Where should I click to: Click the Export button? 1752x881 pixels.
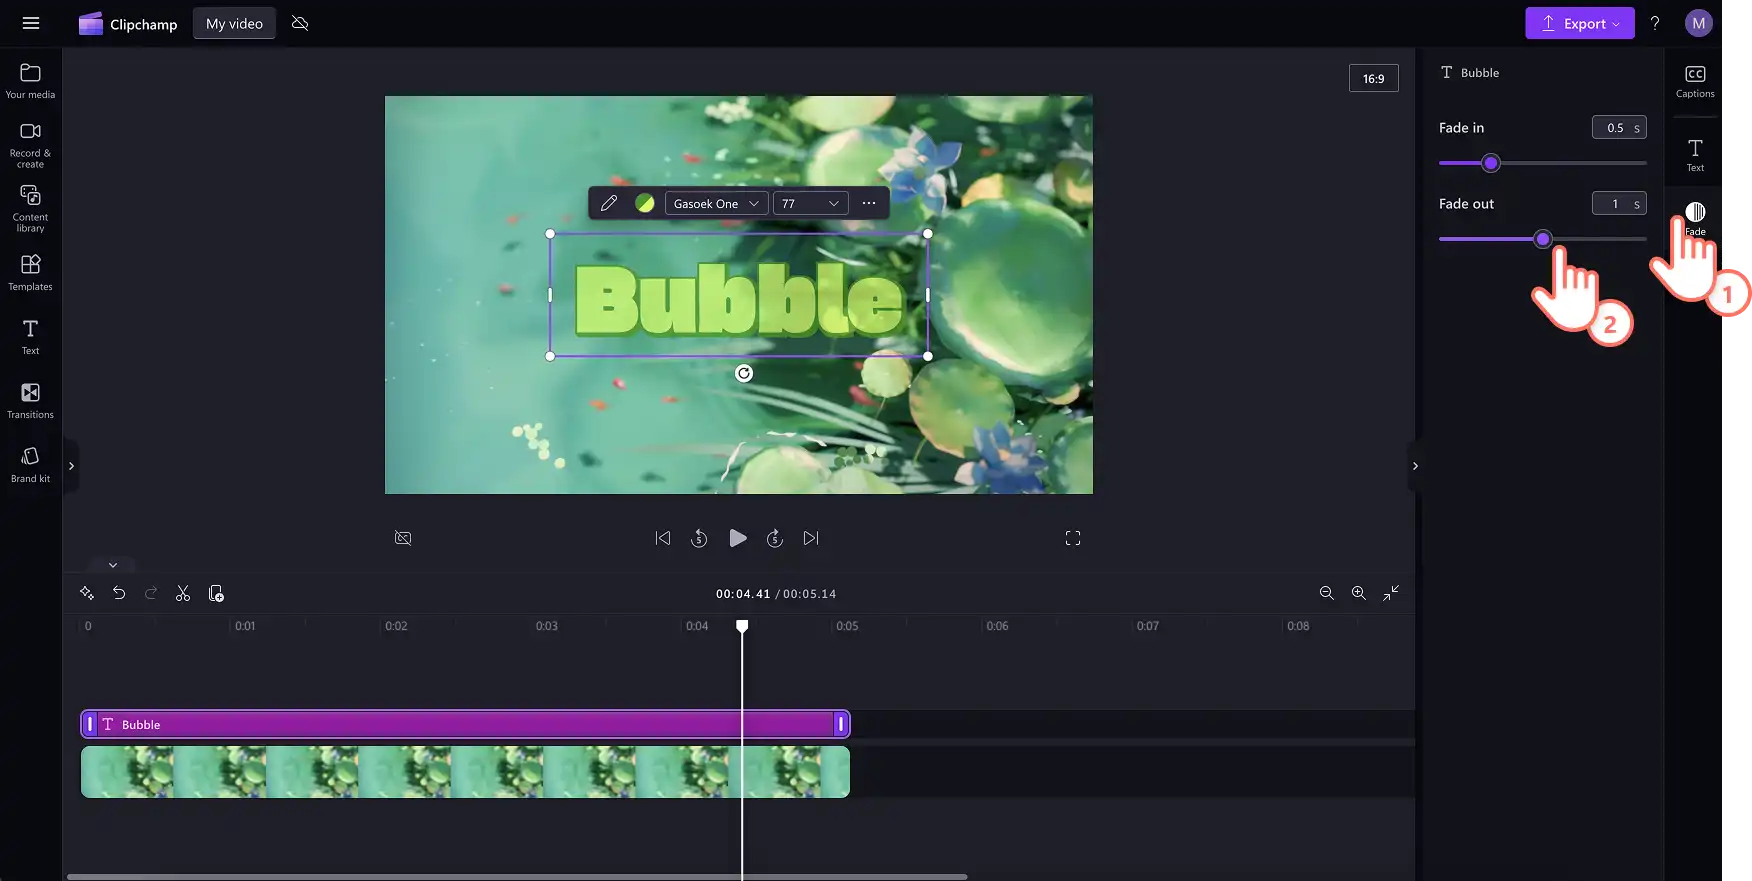coord(1579,23)
